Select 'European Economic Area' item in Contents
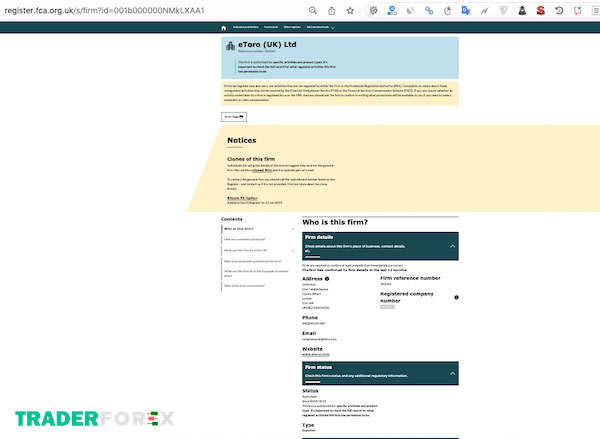This screenshot has height=439, width=600. (256, 273)
